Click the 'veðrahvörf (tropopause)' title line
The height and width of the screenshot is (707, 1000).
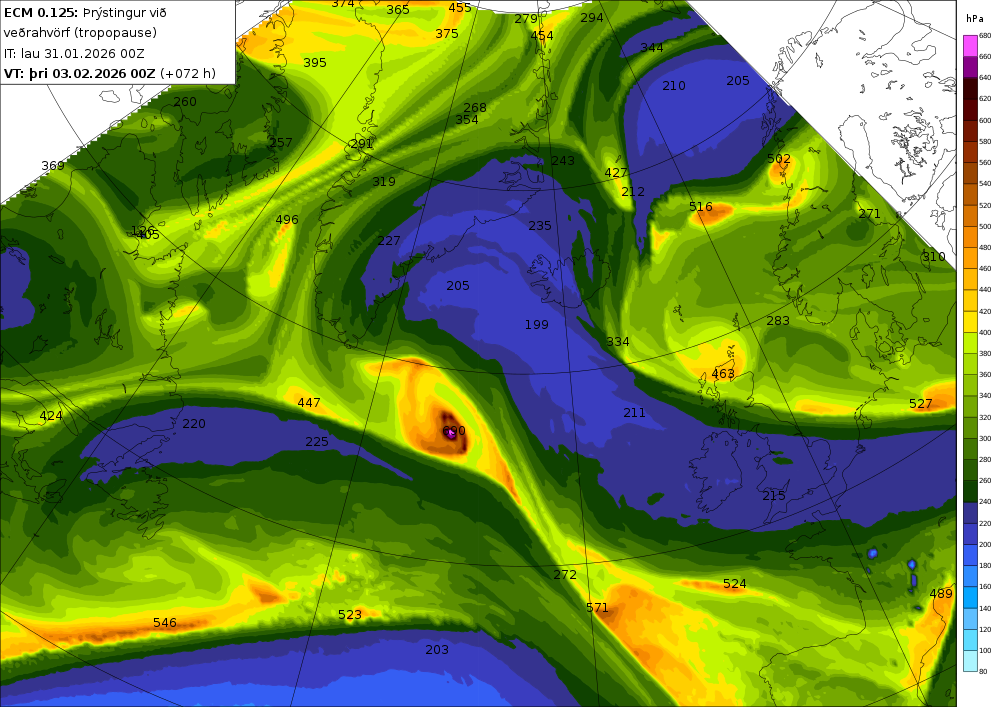tap(80, 33)
